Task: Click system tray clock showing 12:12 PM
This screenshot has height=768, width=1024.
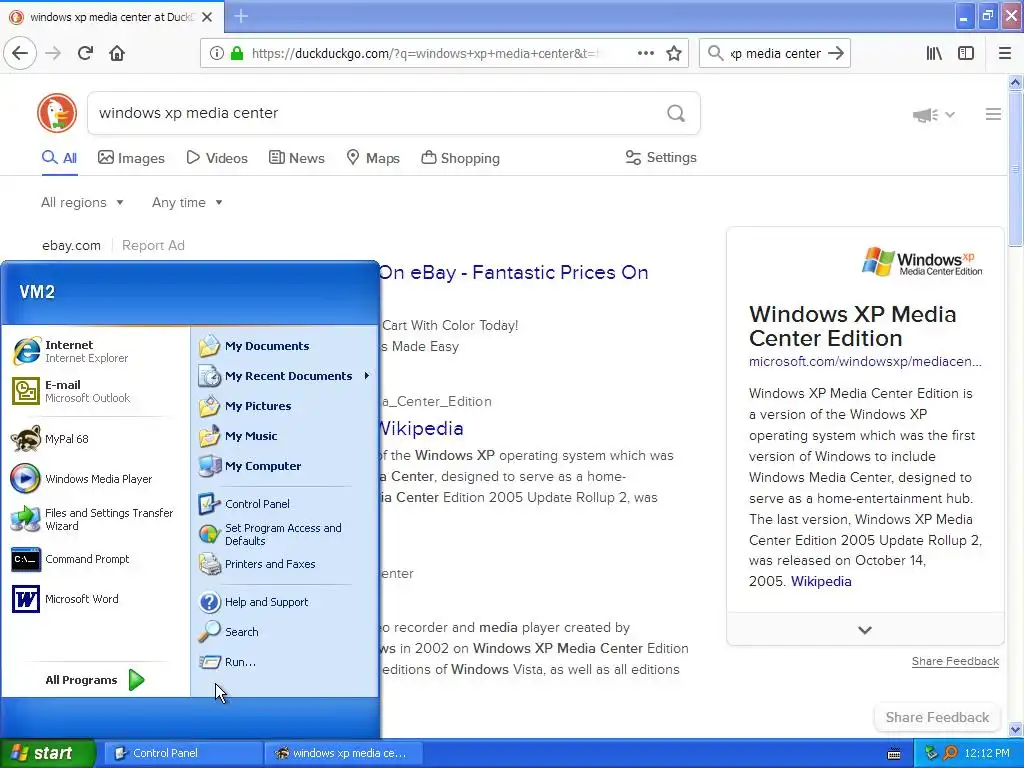Action: (987, 753)
